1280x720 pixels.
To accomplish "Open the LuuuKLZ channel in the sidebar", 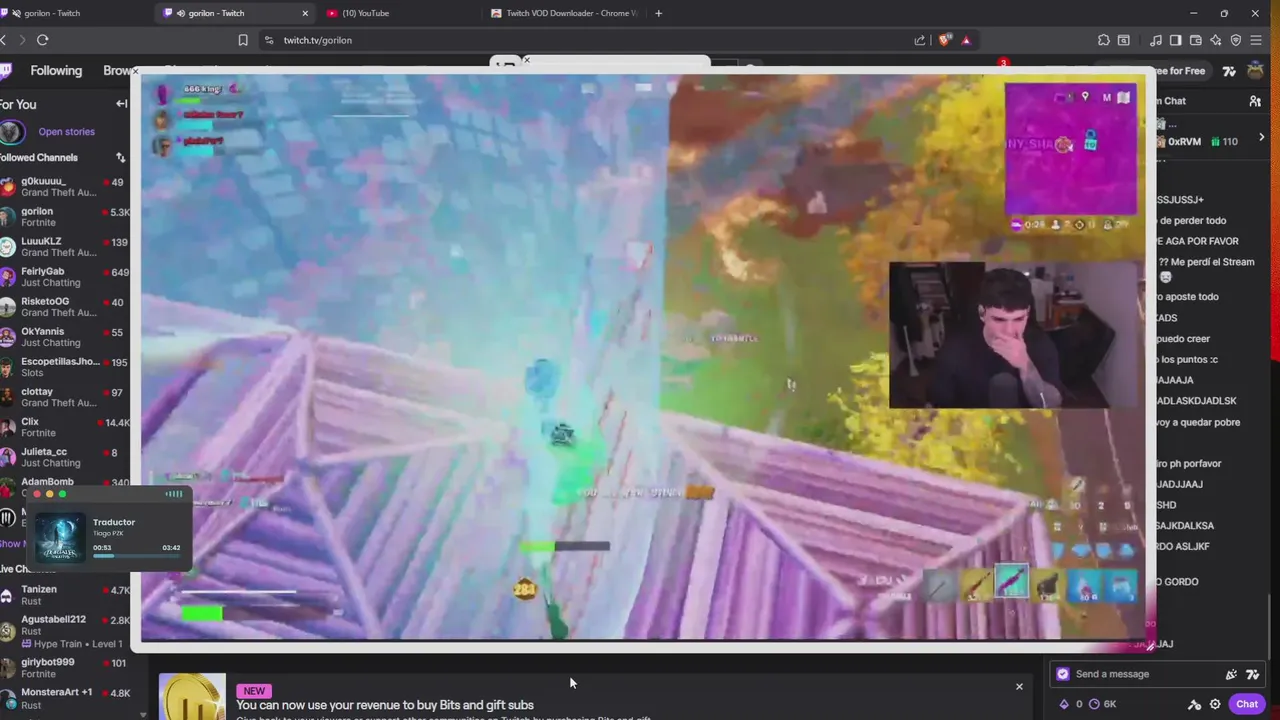I will click(x=64, y=247).
